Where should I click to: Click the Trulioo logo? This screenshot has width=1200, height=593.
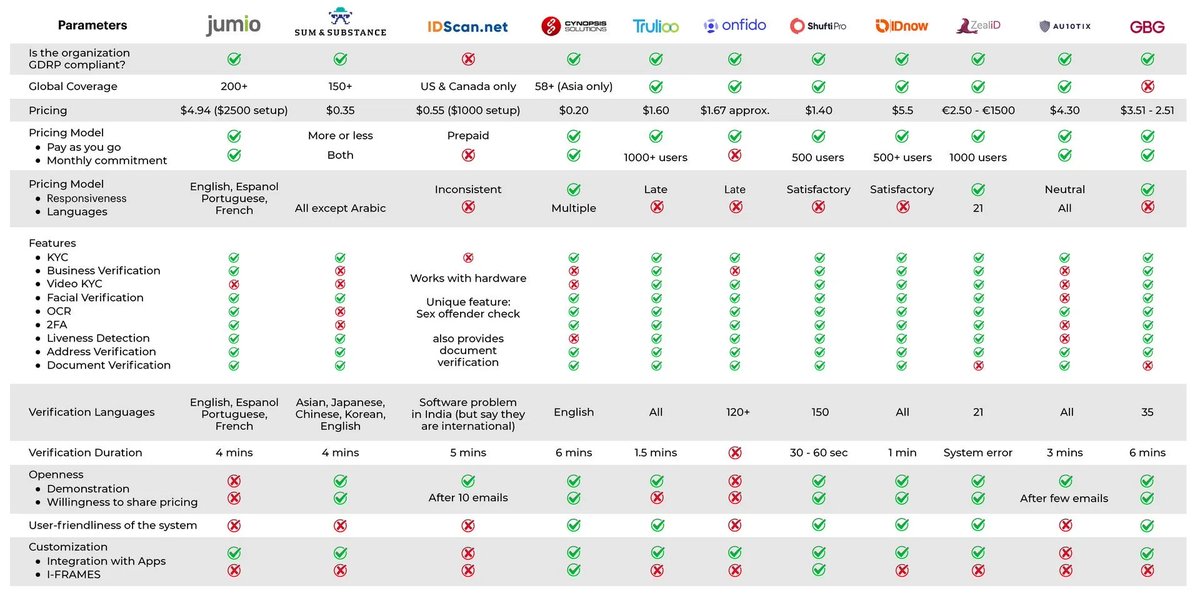click(655, 26)
